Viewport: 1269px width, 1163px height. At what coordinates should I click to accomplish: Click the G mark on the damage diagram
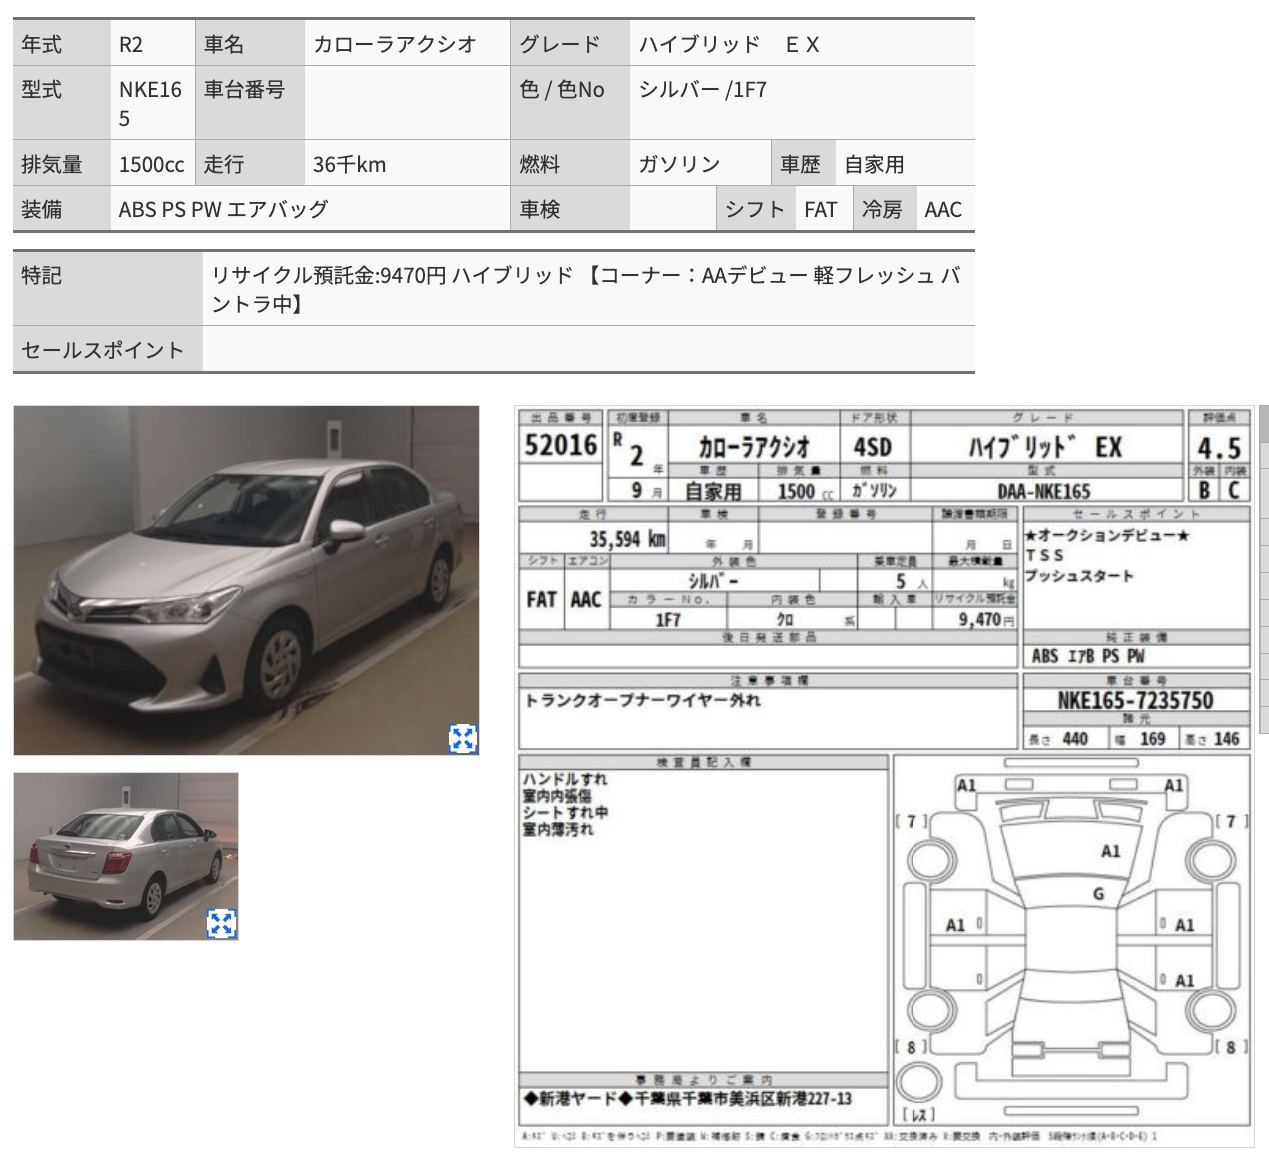click(1098, 894)
